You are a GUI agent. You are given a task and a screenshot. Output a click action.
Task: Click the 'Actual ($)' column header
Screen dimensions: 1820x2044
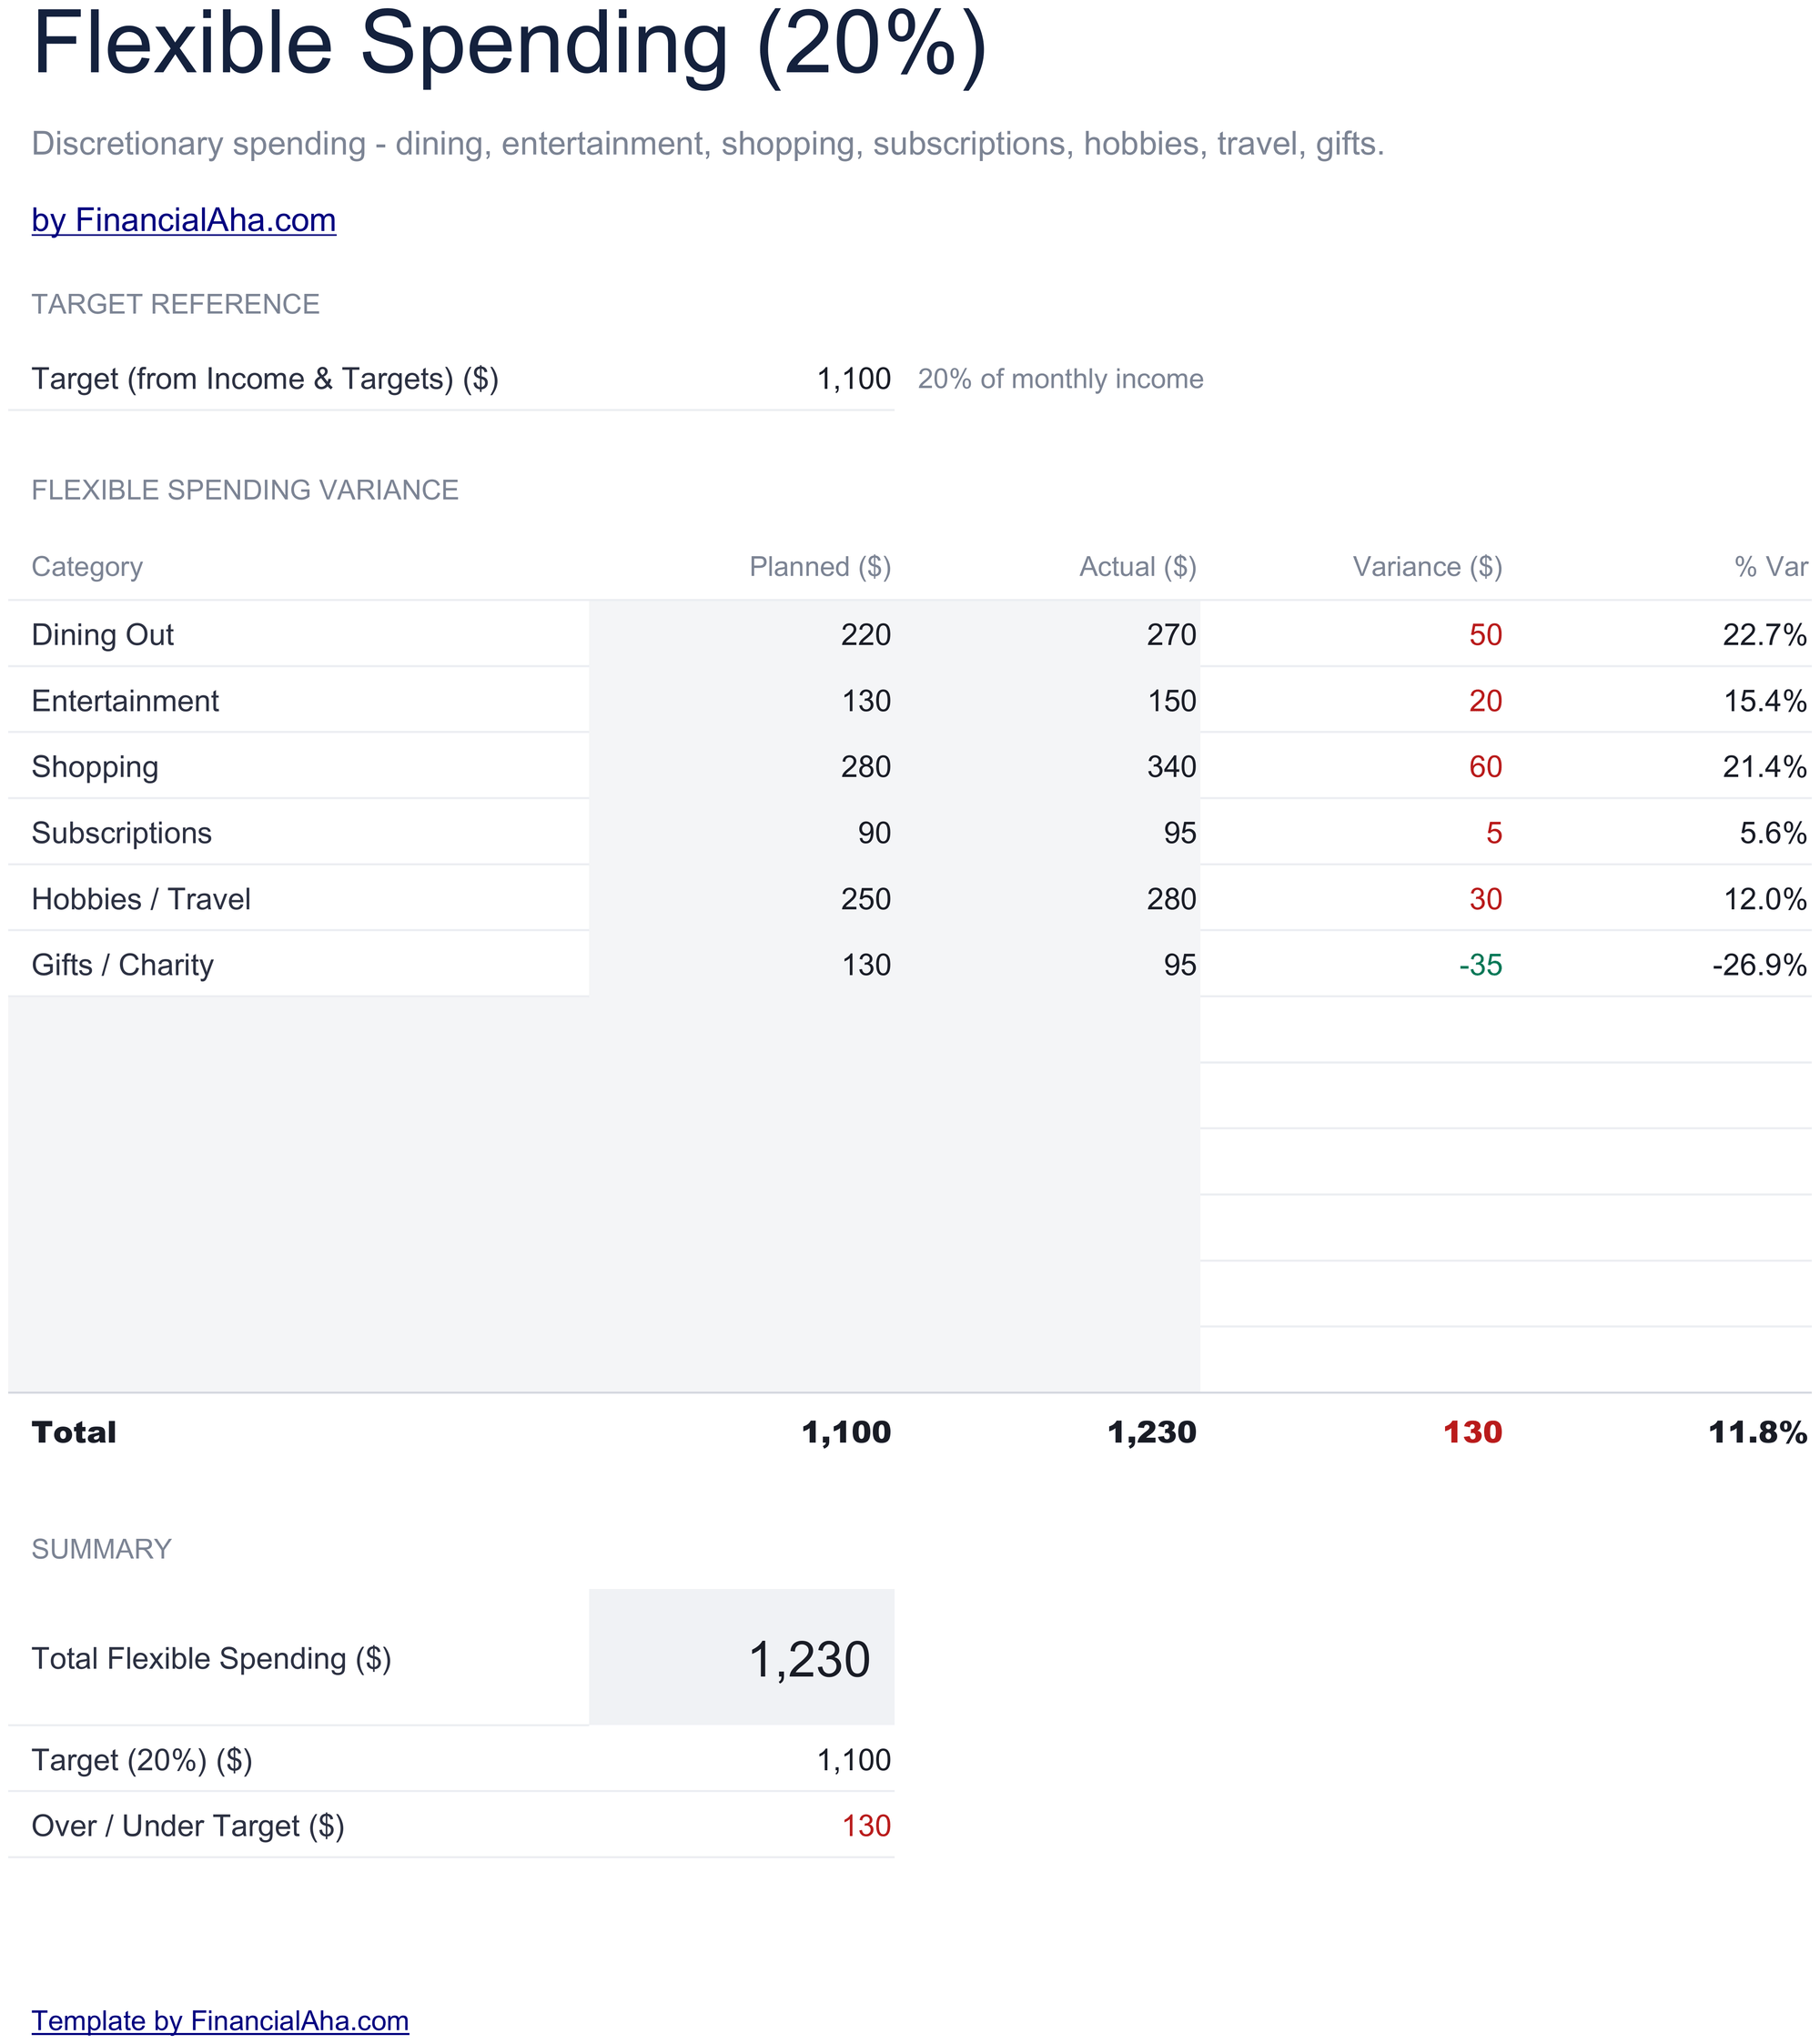(x=1138, y=567)
